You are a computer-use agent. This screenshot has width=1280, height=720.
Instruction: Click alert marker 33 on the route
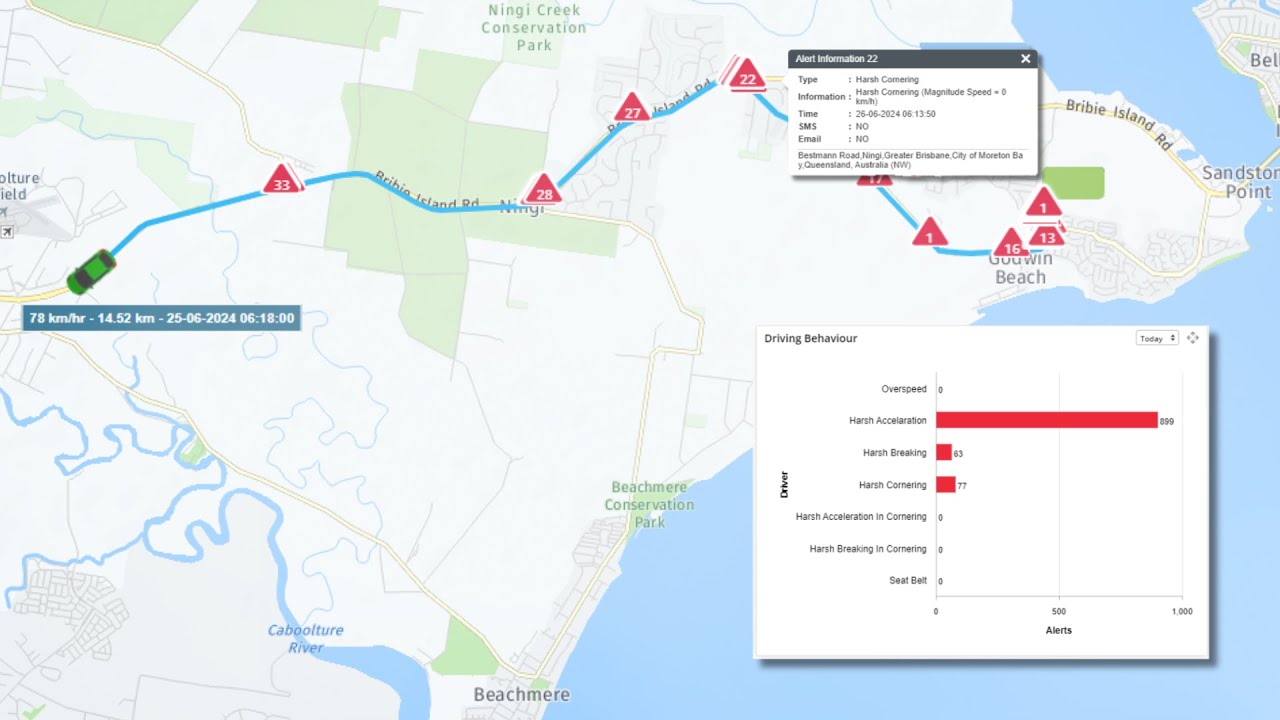pyautogui.click(x=282, y=181)
